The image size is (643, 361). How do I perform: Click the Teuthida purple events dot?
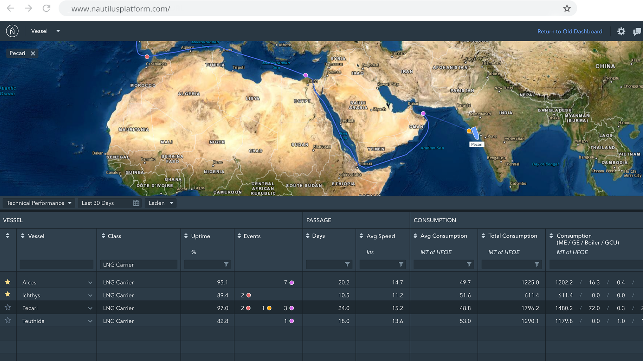[292, 321]
